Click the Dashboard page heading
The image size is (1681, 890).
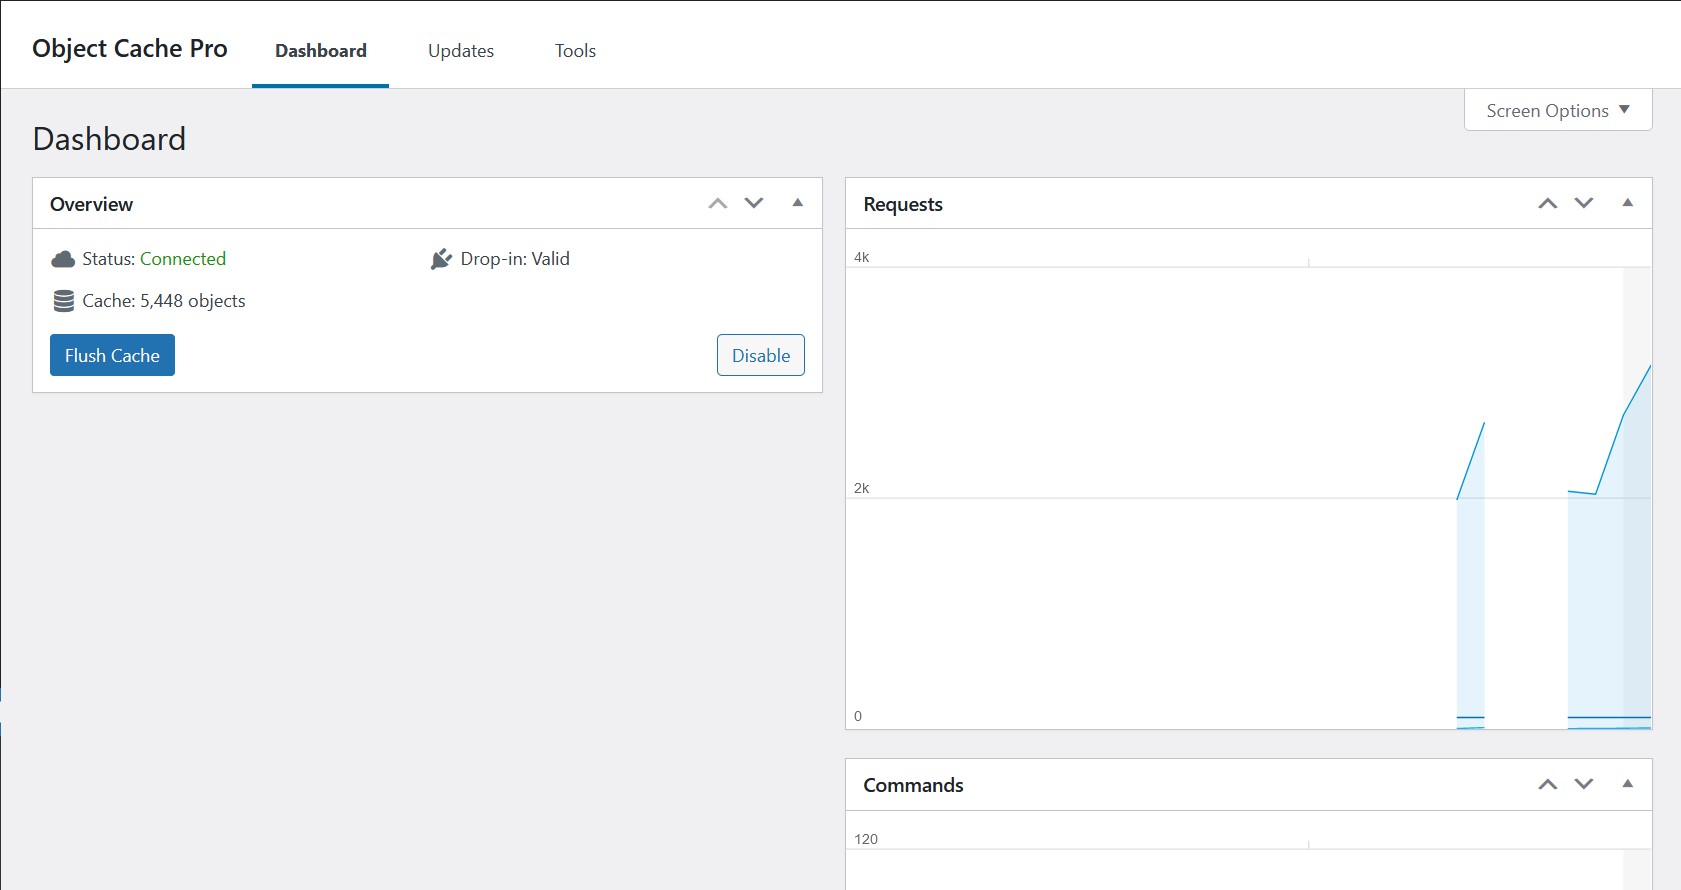(x=109, y=139)
